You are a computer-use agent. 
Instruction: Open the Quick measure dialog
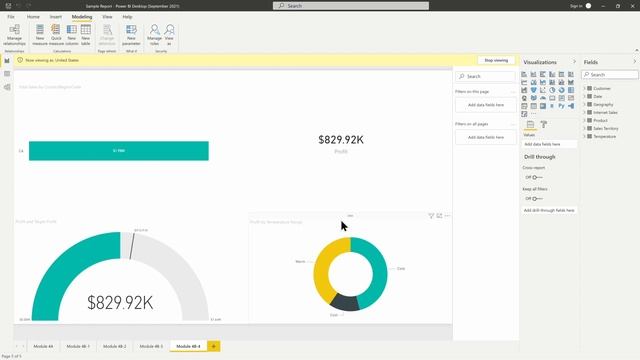56,35
